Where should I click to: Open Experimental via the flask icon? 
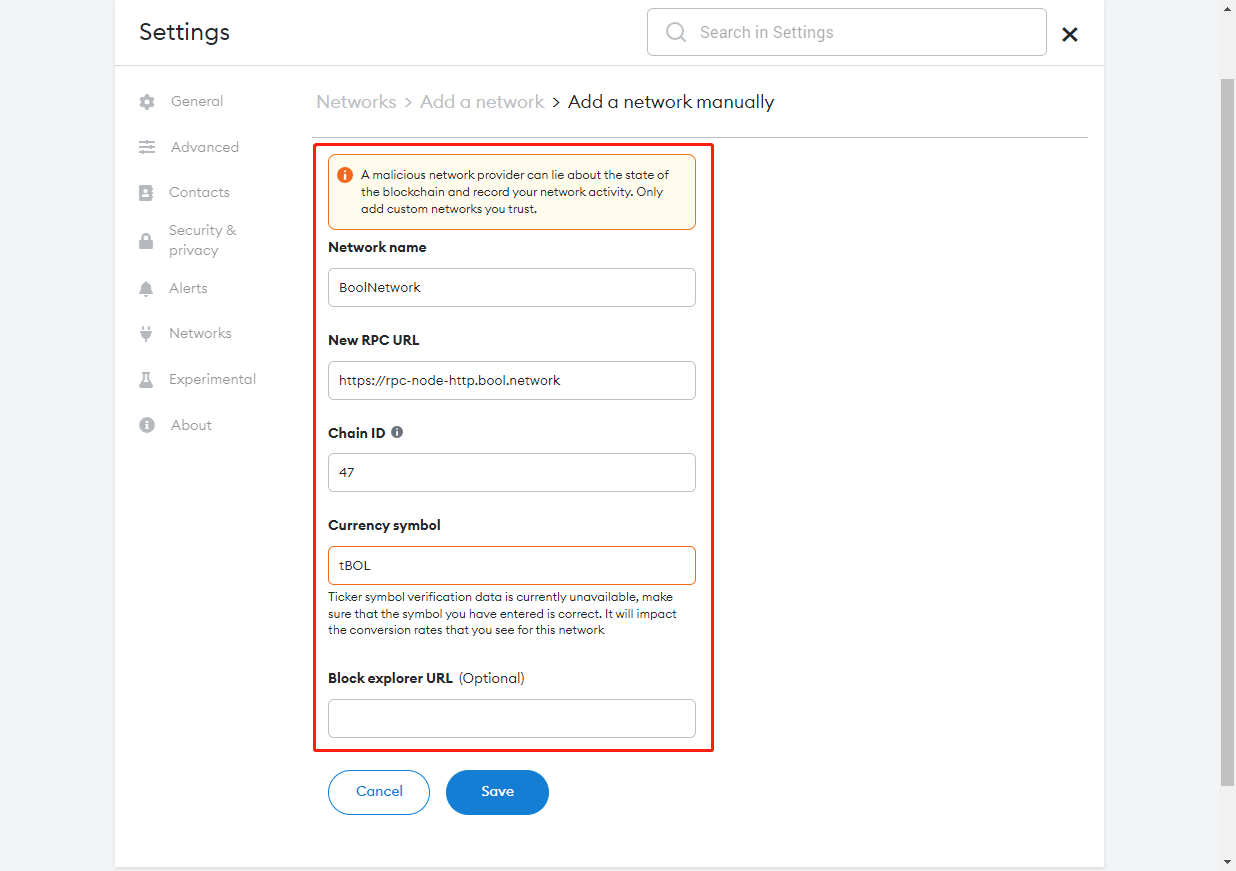(146, 379)
